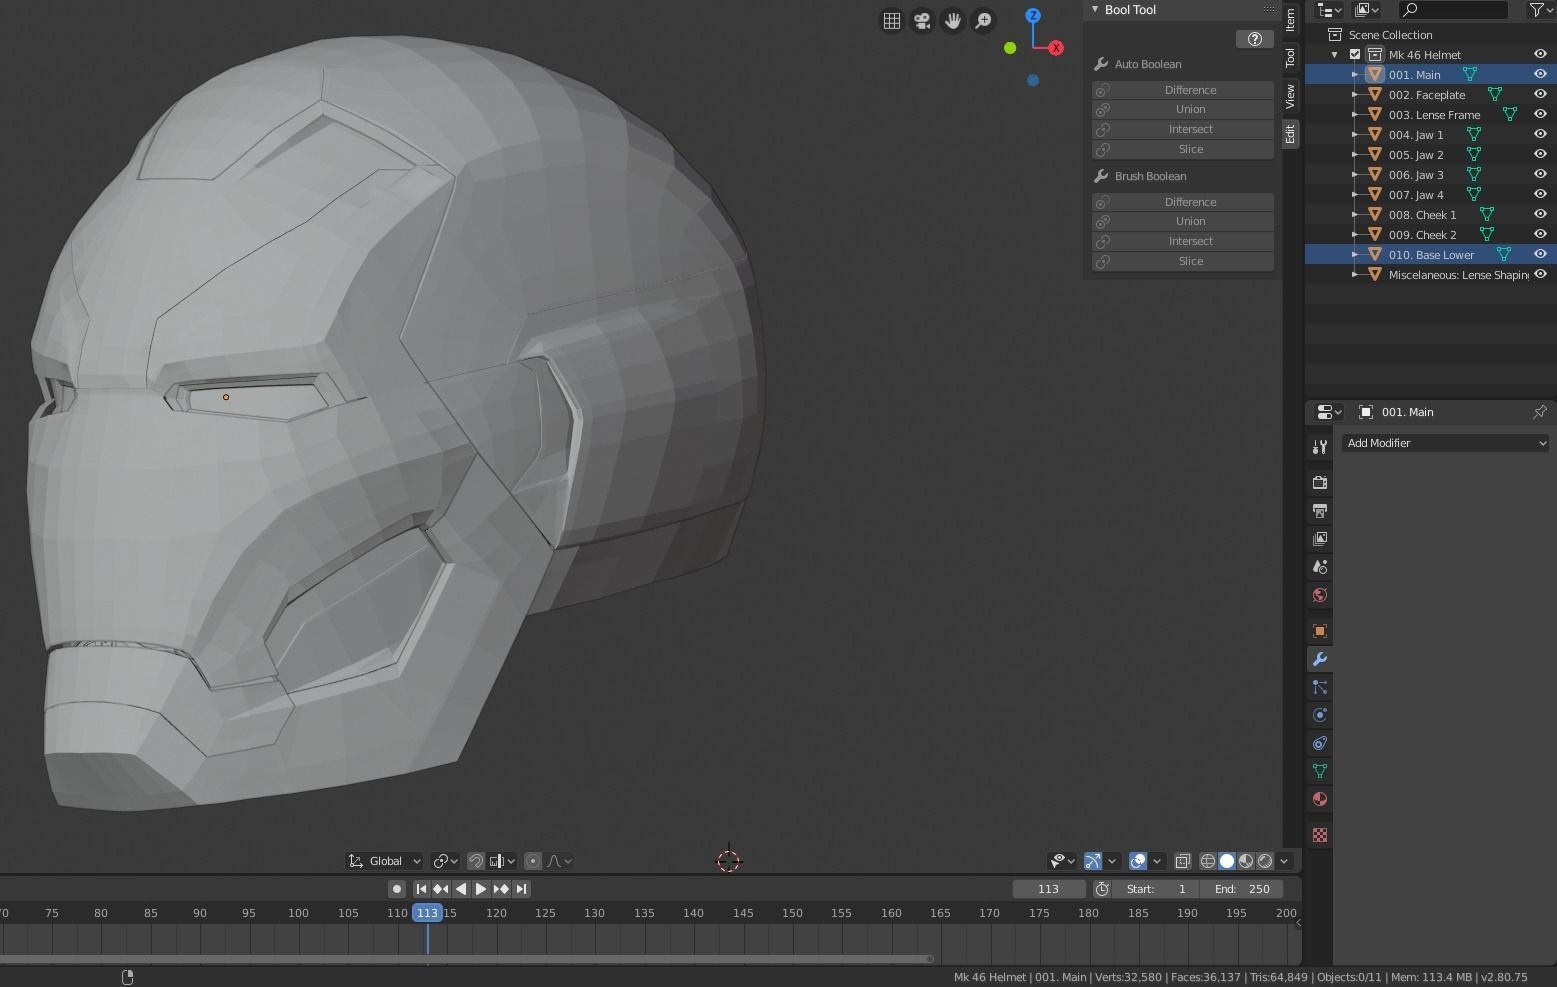Screen dimensions: 1557x987
Task: Toggle viewport gizmo display button
Action: pos(1093,861)
